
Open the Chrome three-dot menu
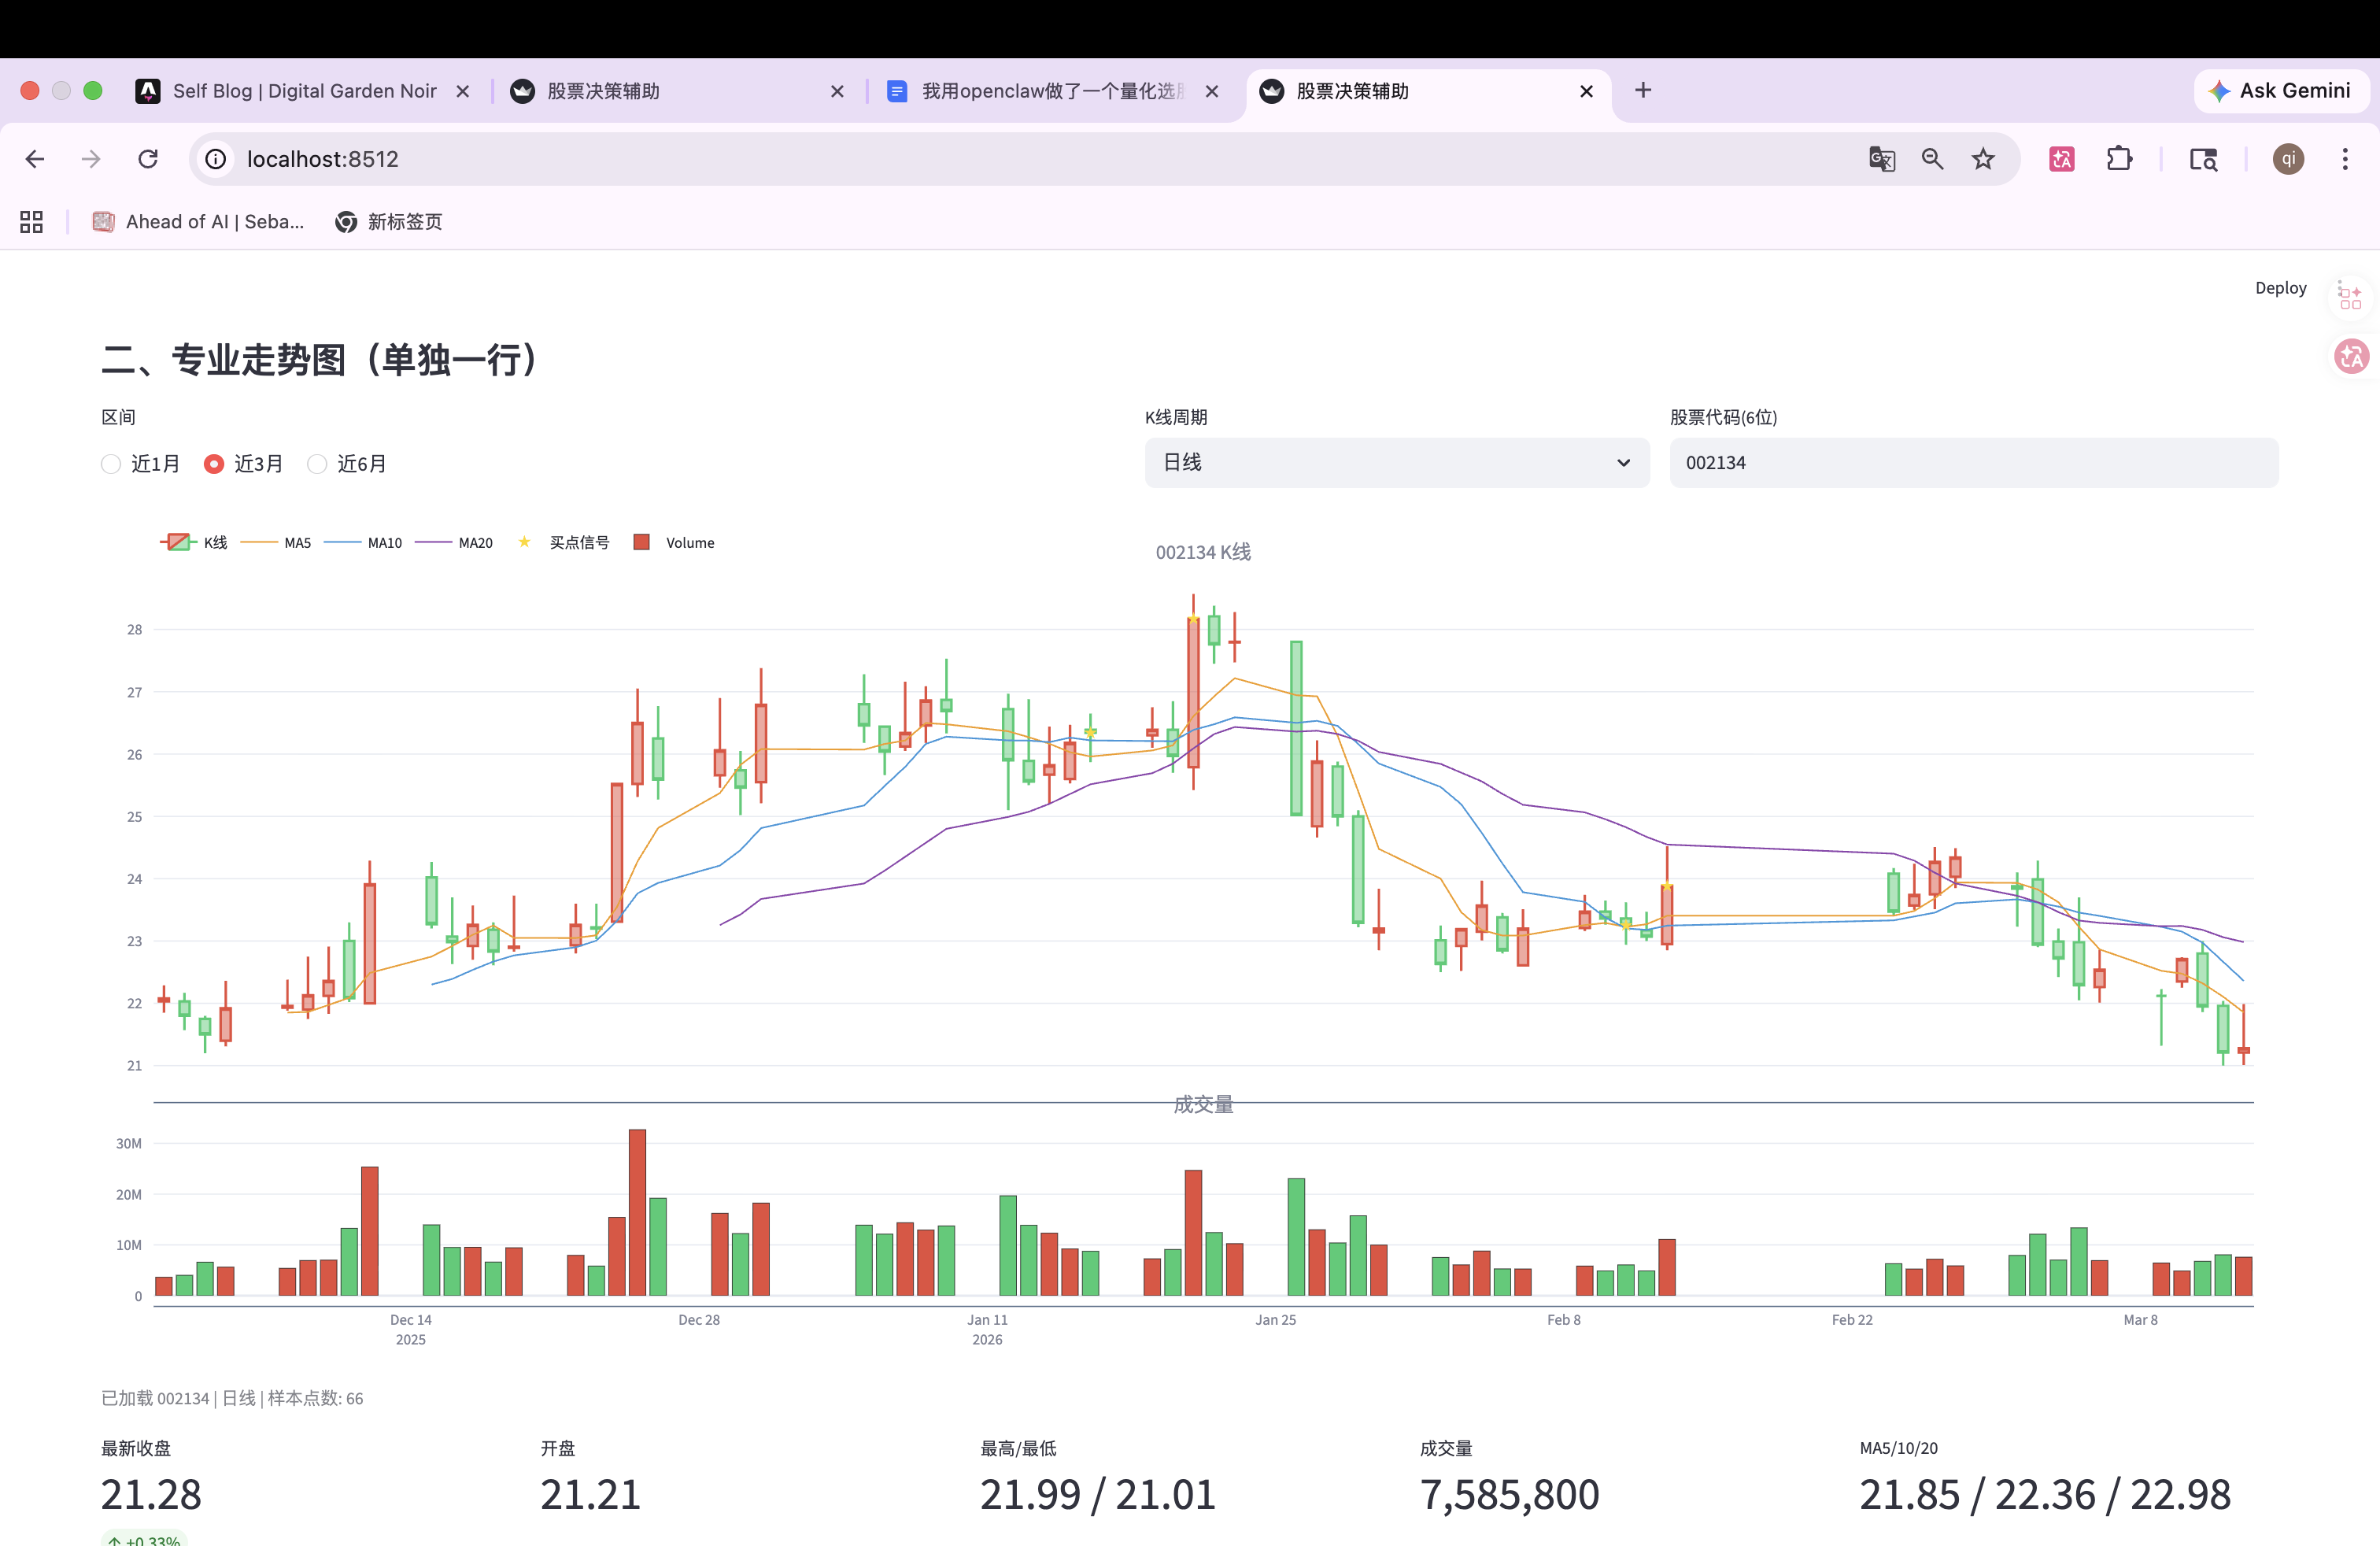point(2344,159)
